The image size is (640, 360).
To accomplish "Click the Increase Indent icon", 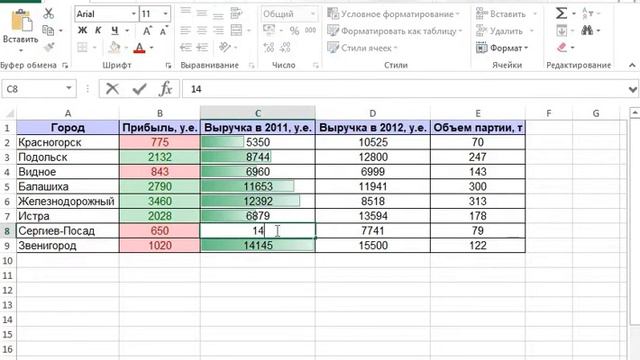I will (x=202, y=48).
